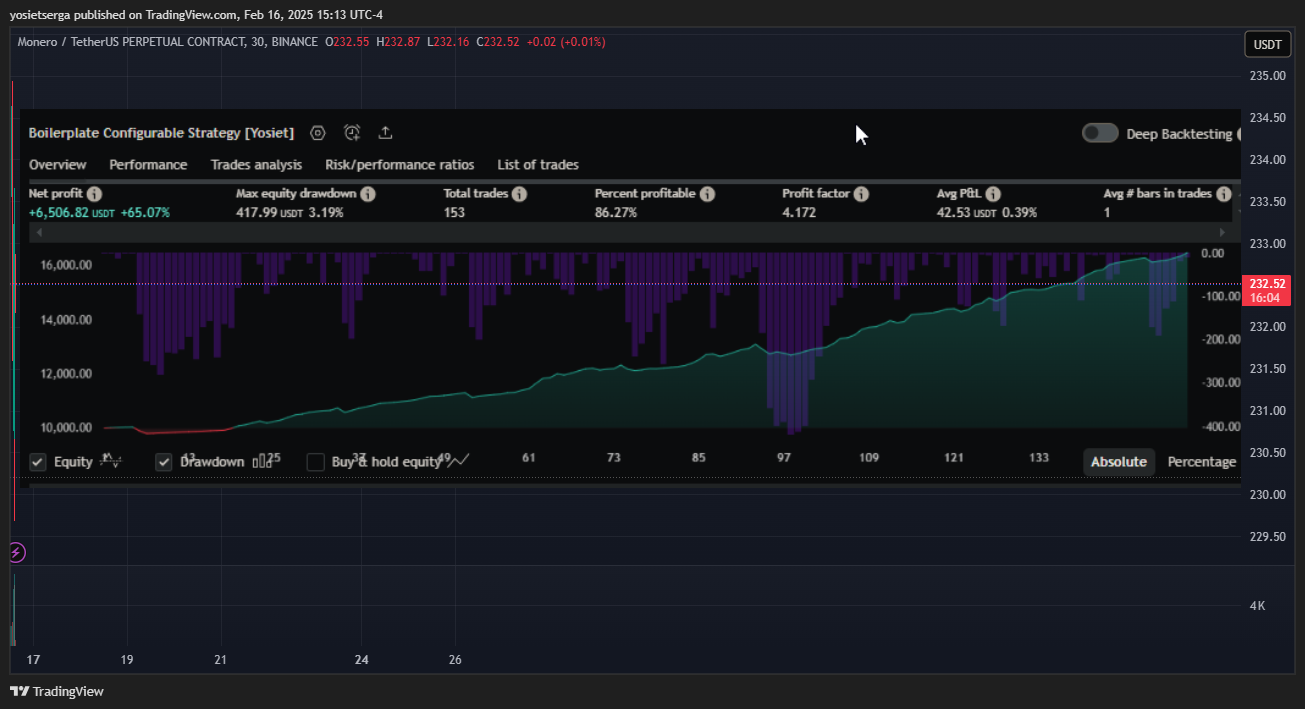
Task: Click the info icon next to Max equity drawdown
Action: (x=368, y=194)
